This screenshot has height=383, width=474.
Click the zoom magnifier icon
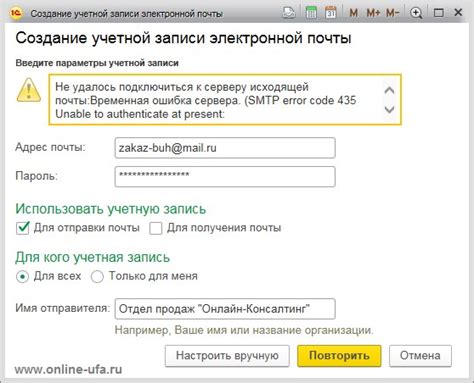[x=416, y=13]
